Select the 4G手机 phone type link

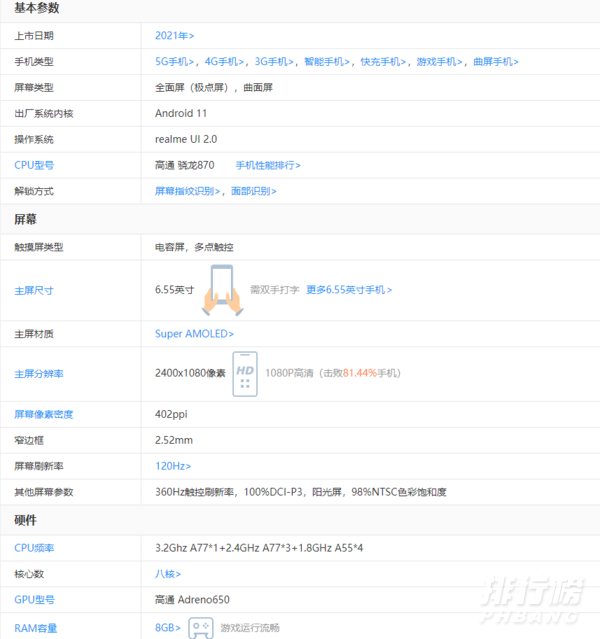pos(225,61)
